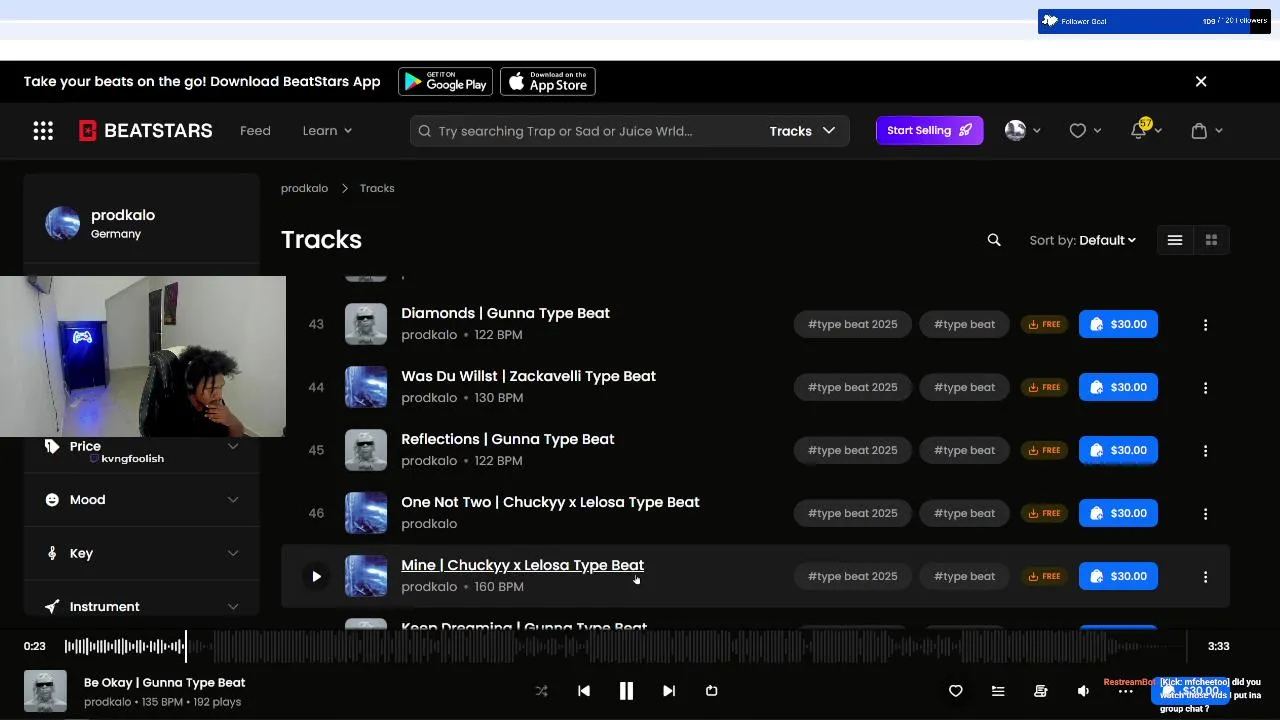
Task: Dismiss the app download banner
Action: pos(1201,82)
